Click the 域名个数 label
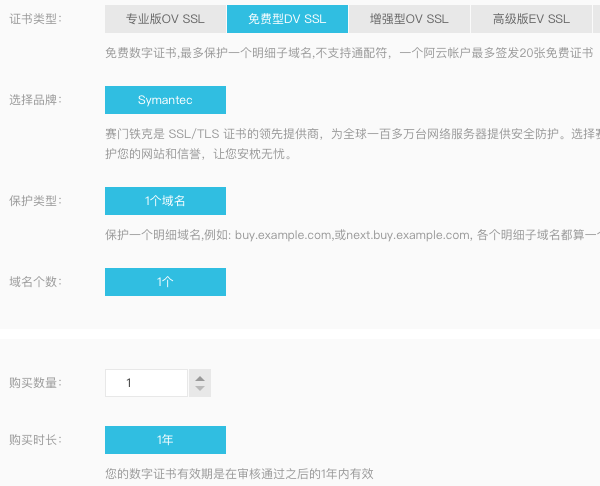Viewport: 600px width, 486px height. point(35,282)
